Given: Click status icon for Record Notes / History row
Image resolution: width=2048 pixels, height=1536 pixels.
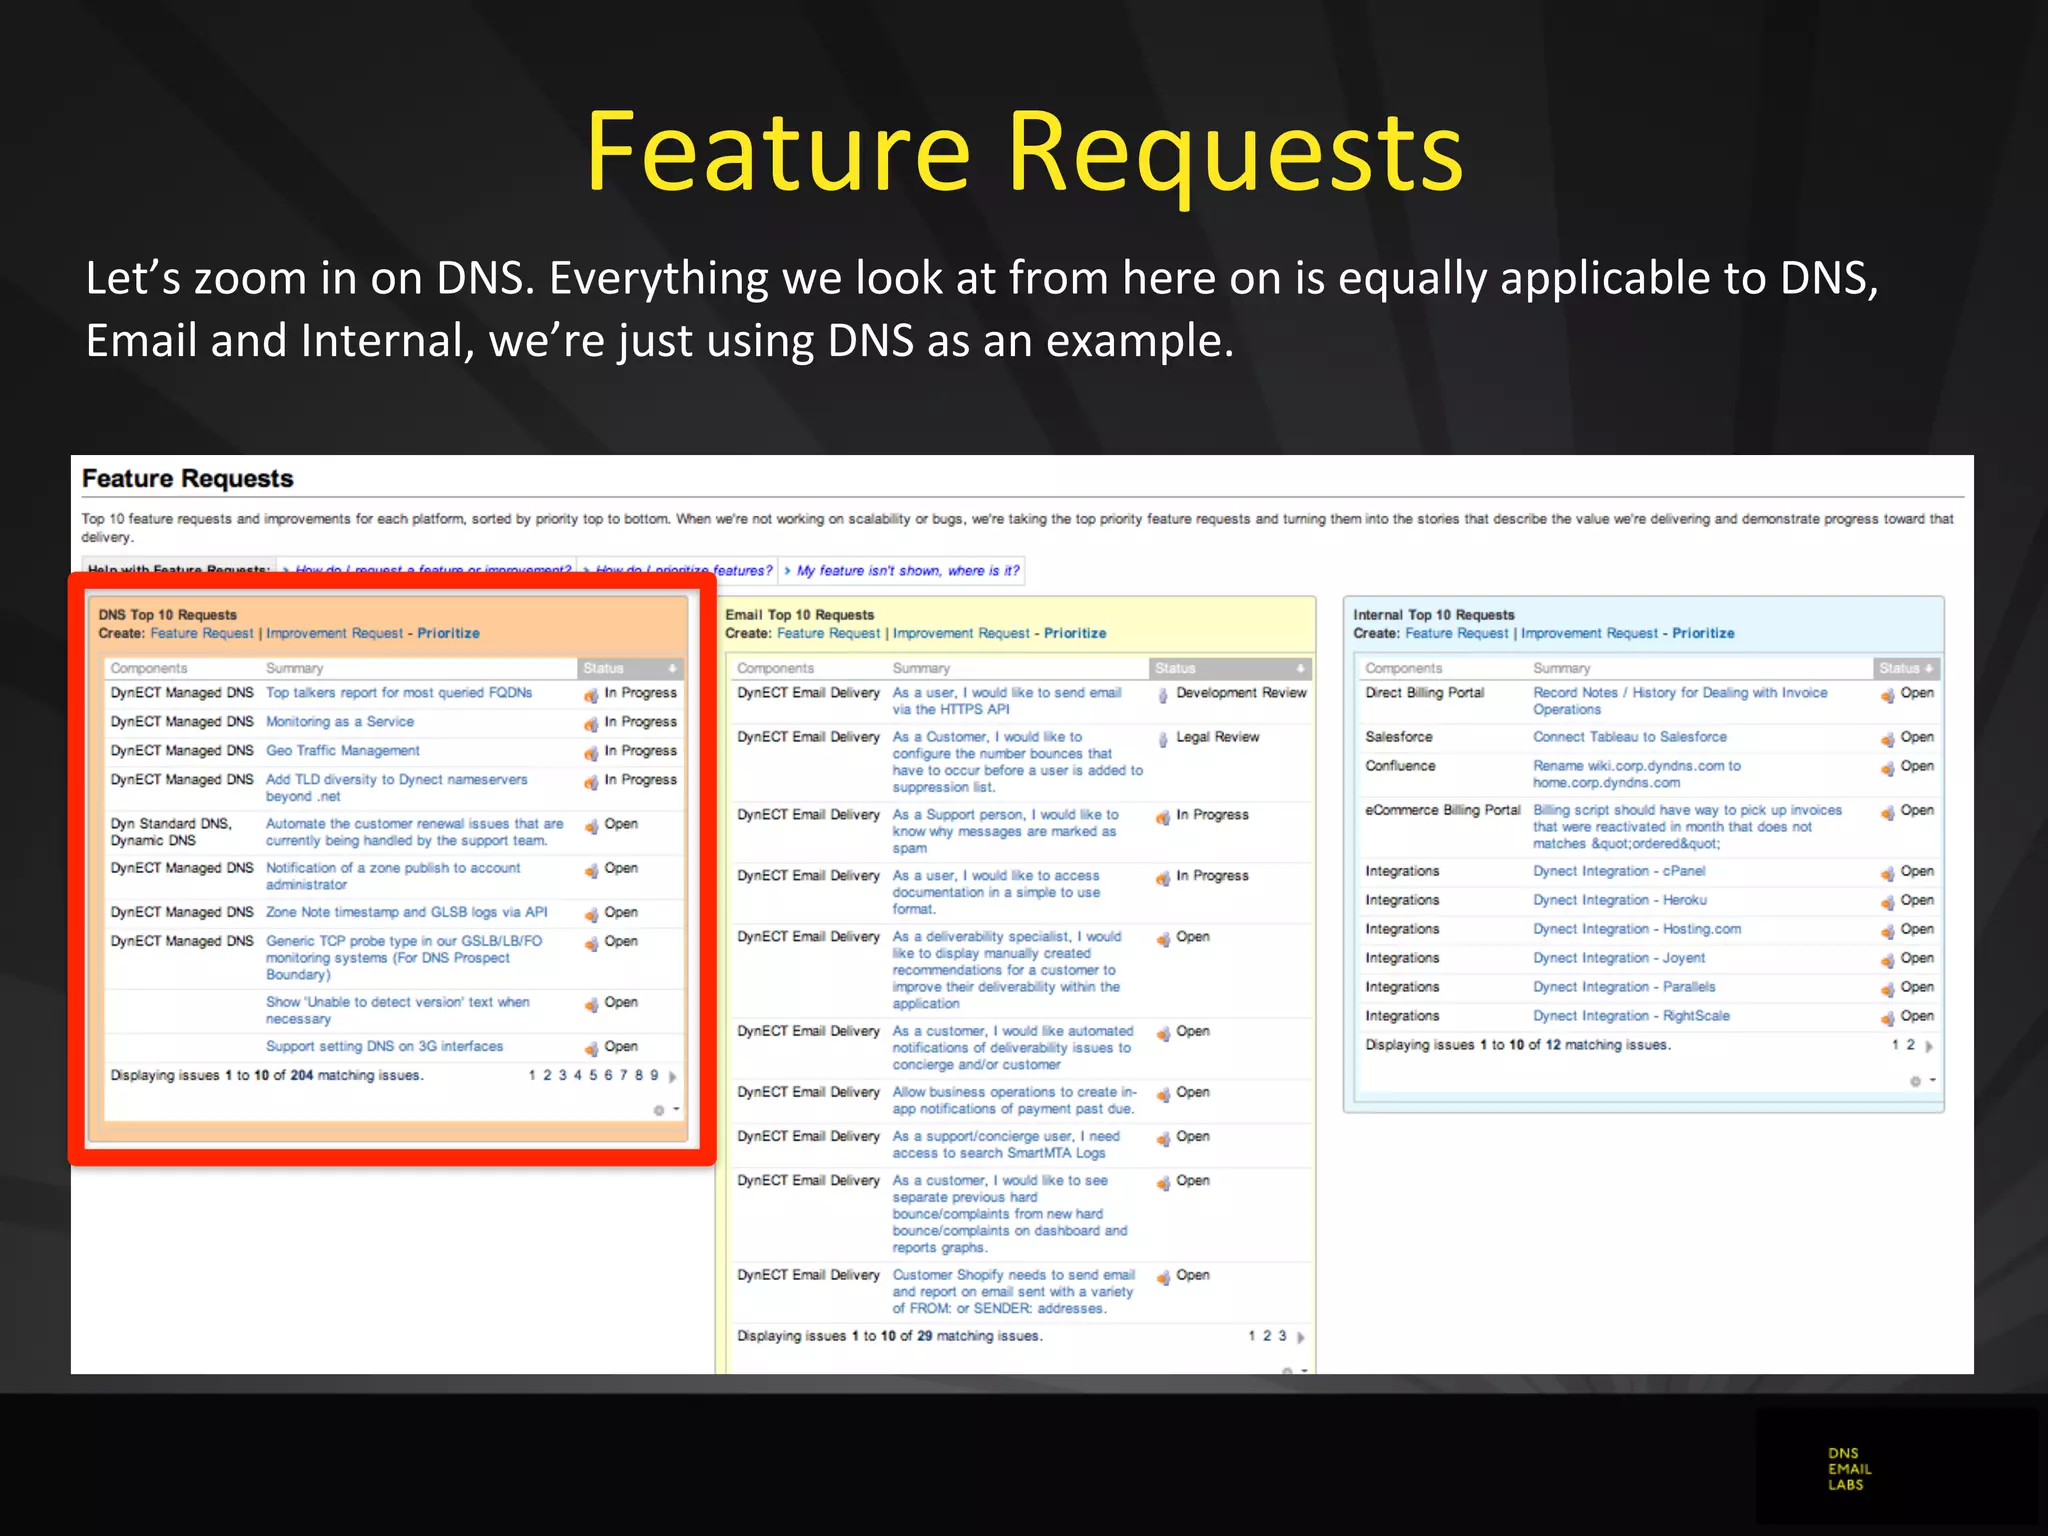Looking at the screenshot, I should 1887,695.
